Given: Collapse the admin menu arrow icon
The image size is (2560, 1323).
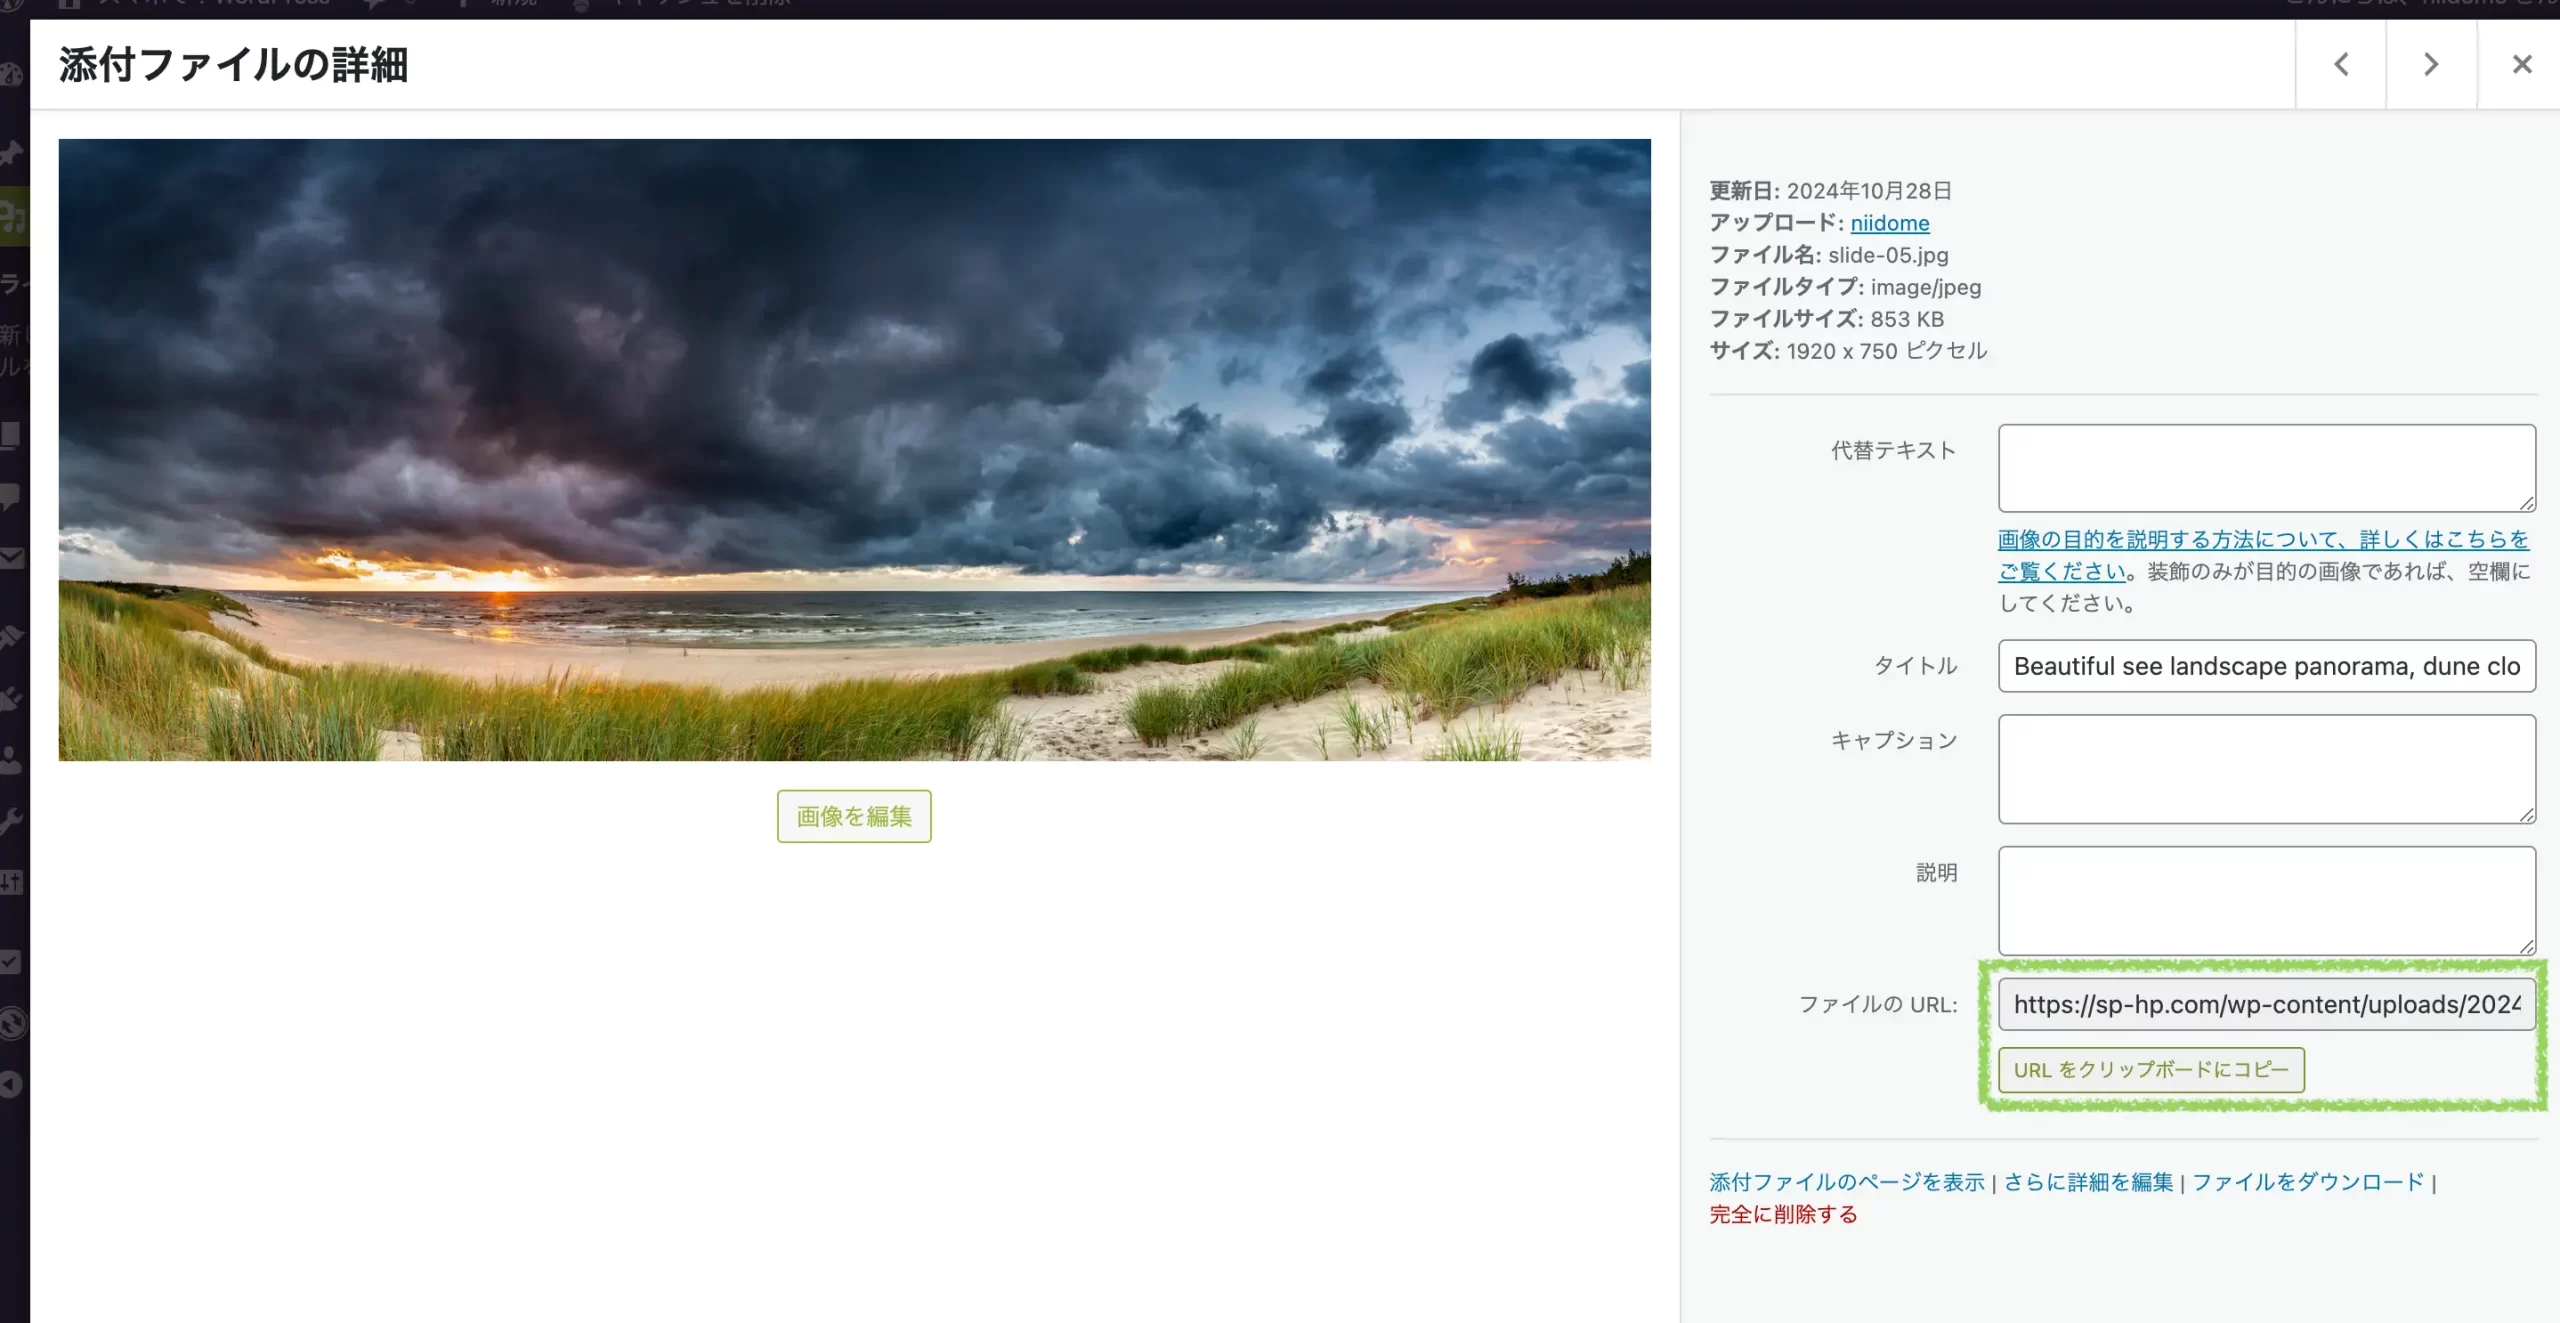Looking at the screenshot, I should coord(10,1085).
